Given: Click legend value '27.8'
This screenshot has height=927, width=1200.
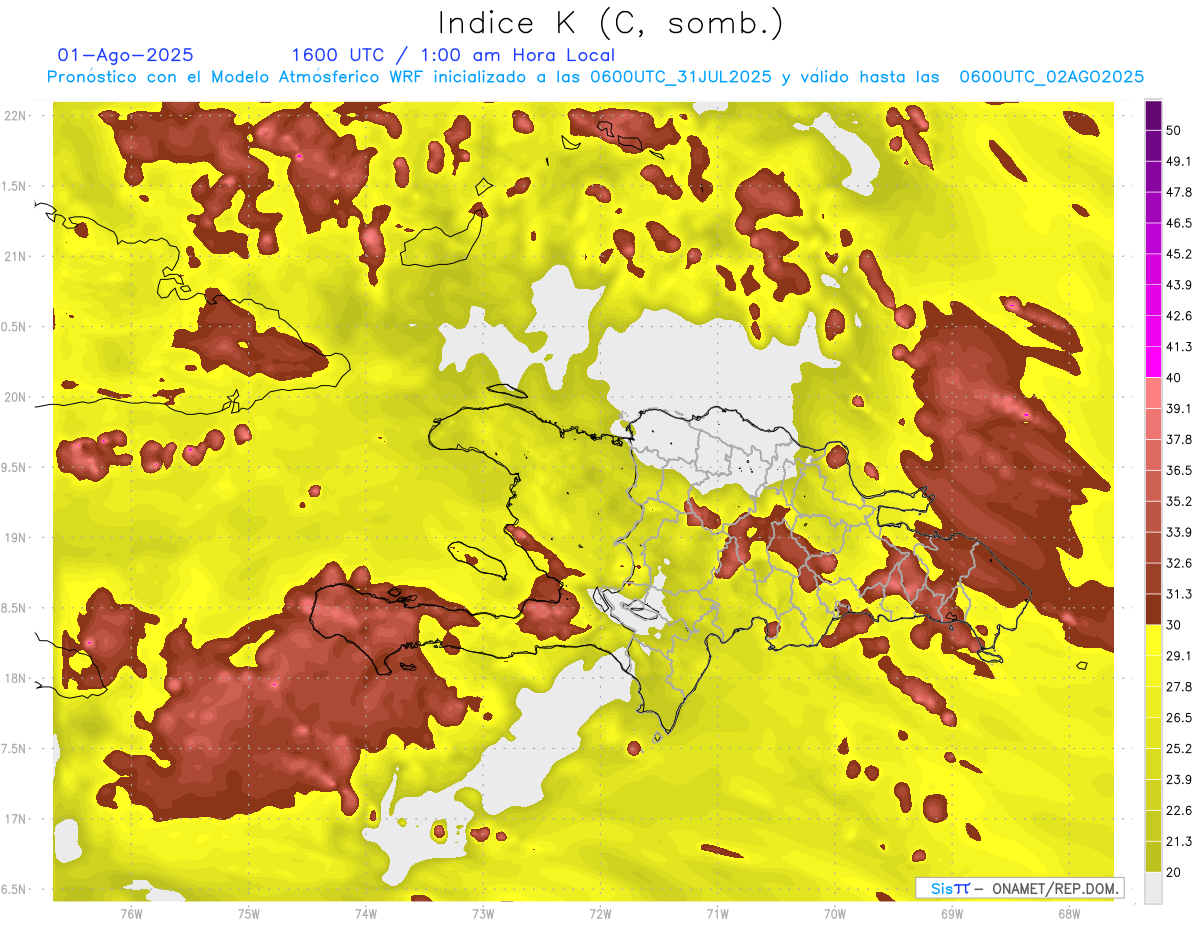Looking at the screenshot, I should [x=1177, y=687].
